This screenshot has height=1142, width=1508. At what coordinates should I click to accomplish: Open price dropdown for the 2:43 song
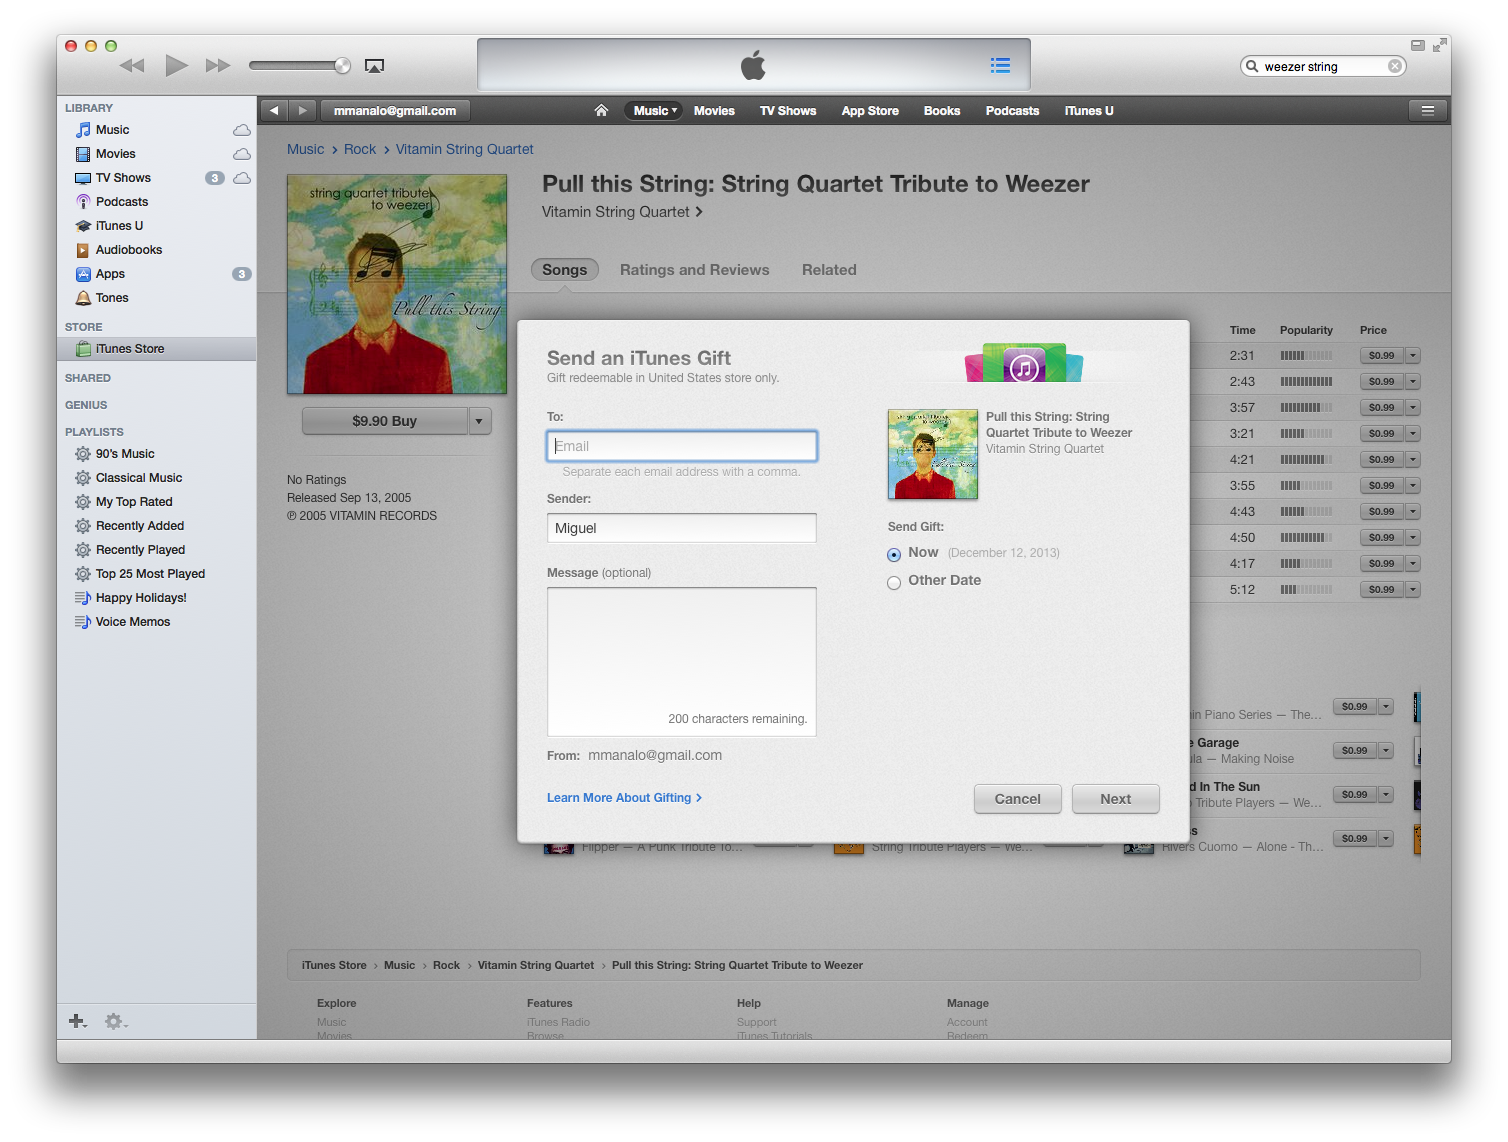pos(1413,382)
